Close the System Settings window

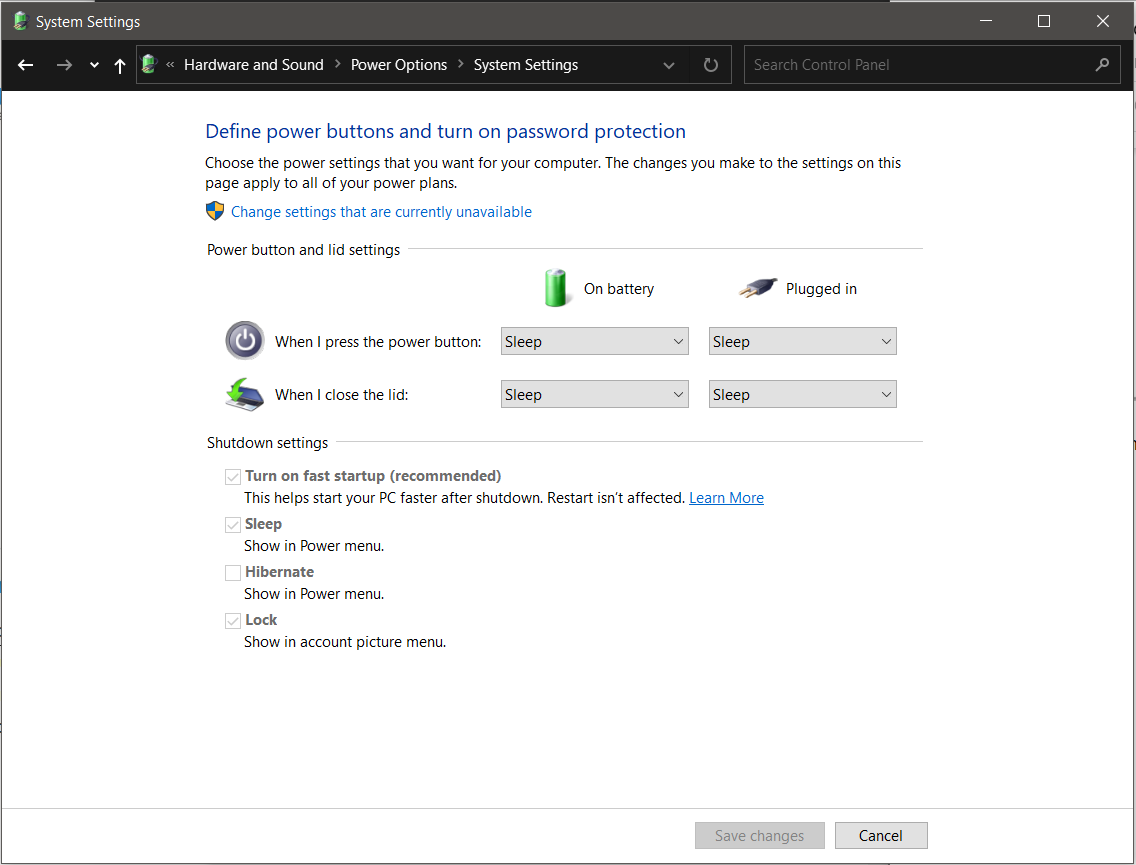[1103, 21]
